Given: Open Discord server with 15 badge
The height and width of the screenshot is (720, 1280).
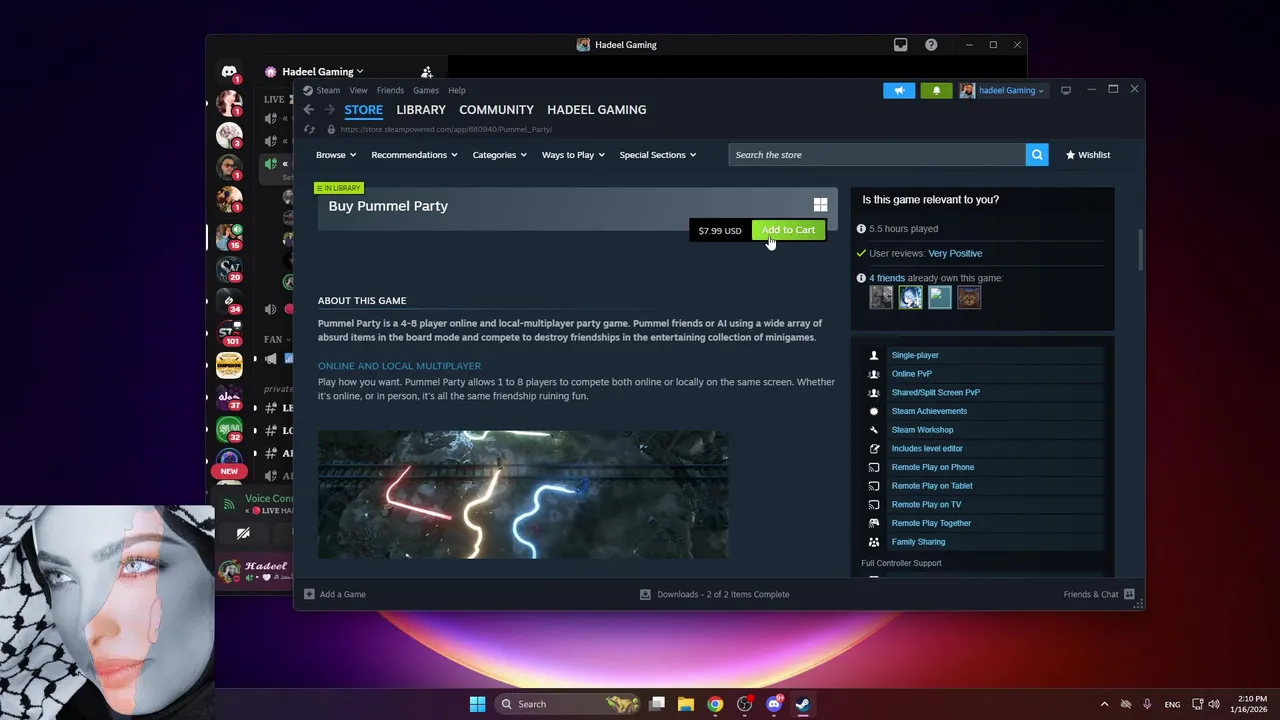Looking at the screenshot, I should [x=229, y=237].
